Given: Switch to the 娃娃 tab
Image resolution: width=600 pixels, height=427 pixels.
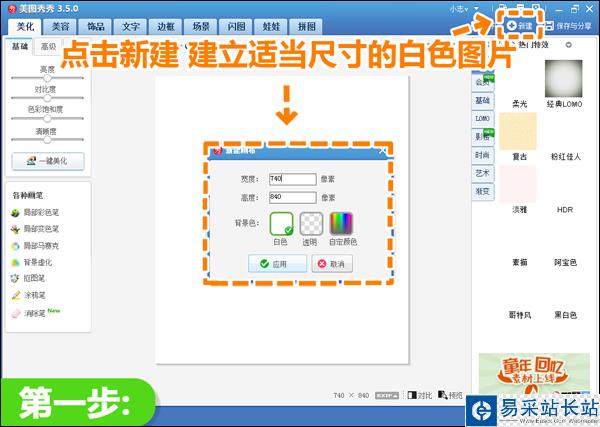Looking at the screenshot, I should click(x=271, y=26).
